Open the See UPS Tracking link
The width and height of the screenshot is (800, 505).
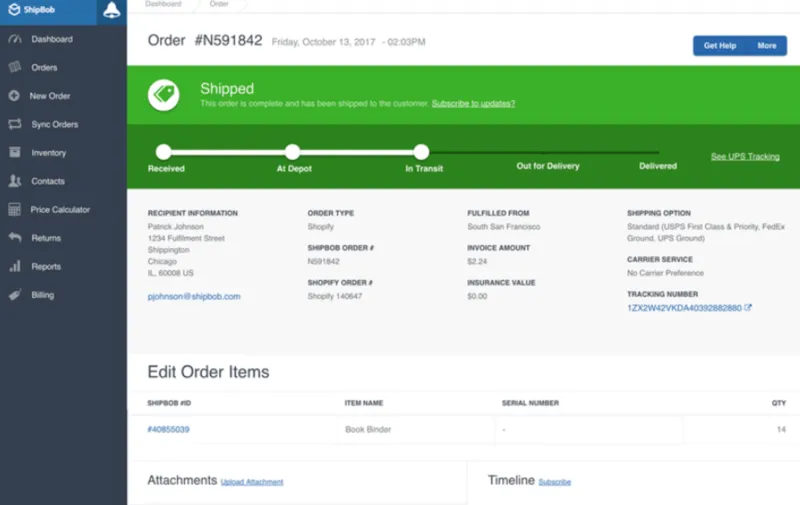(745, 157)
